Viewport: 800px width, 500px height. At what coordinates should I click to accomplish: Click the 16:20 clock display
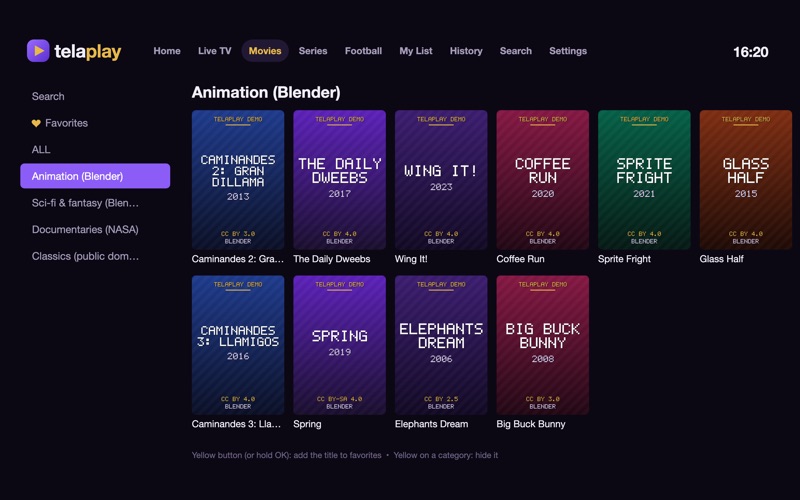coord(751,52)
